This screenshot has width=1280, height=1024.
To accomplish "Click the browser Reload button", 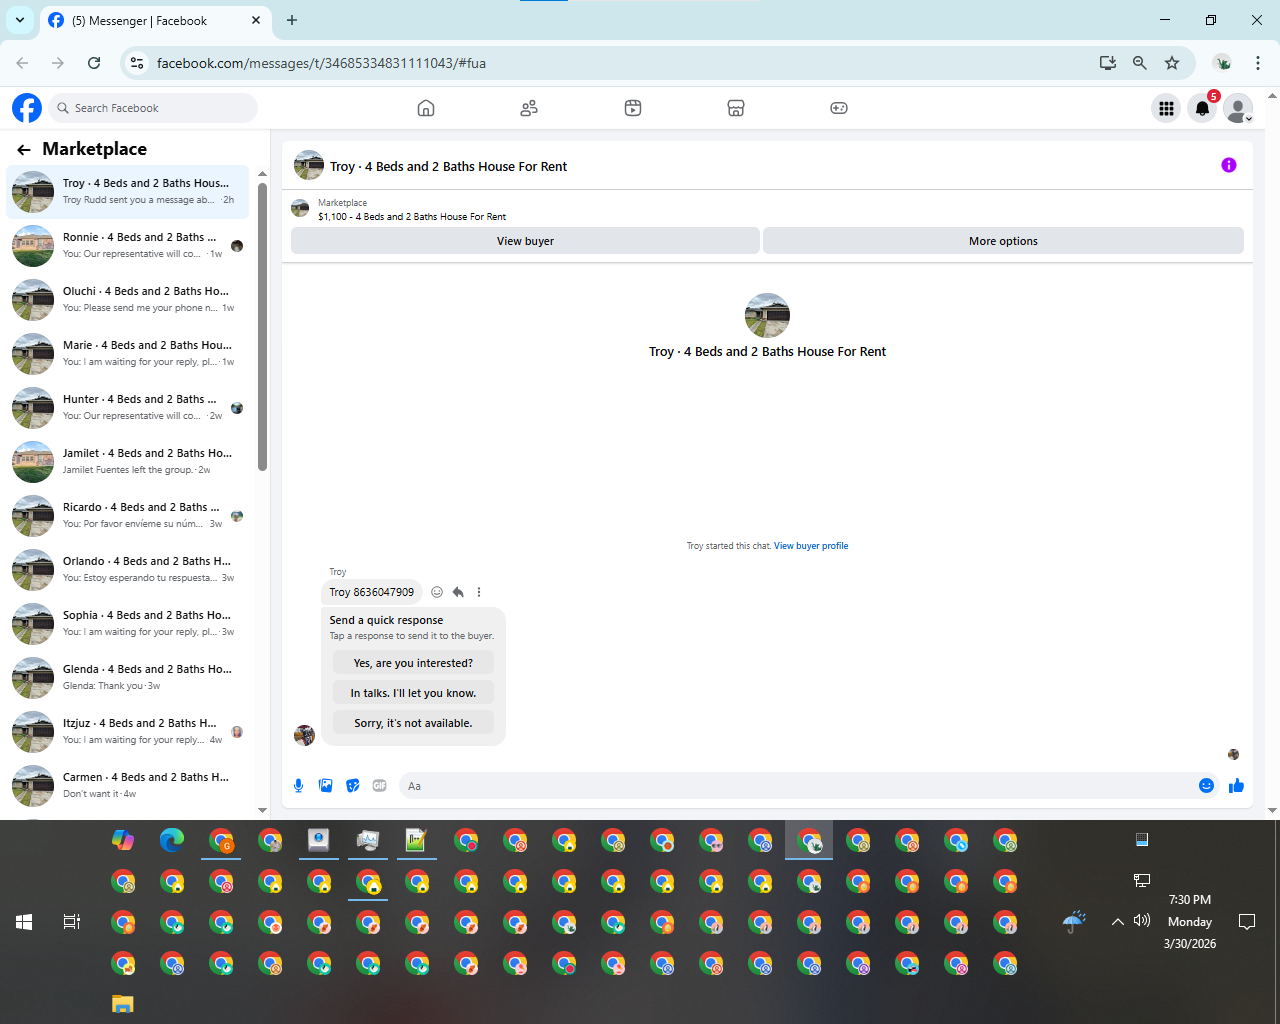I will (94, 63).
